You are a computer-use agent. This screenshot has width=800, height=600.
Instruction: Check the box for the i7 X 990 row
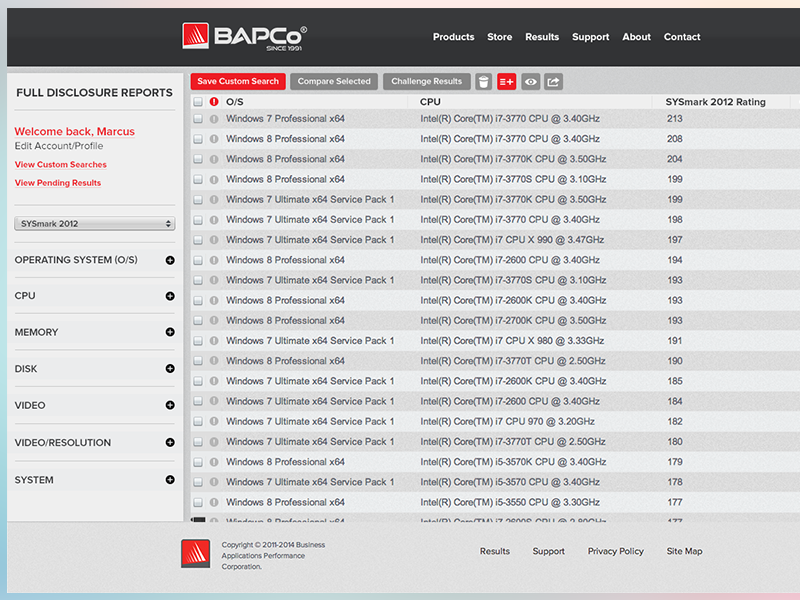coord(198,240)
